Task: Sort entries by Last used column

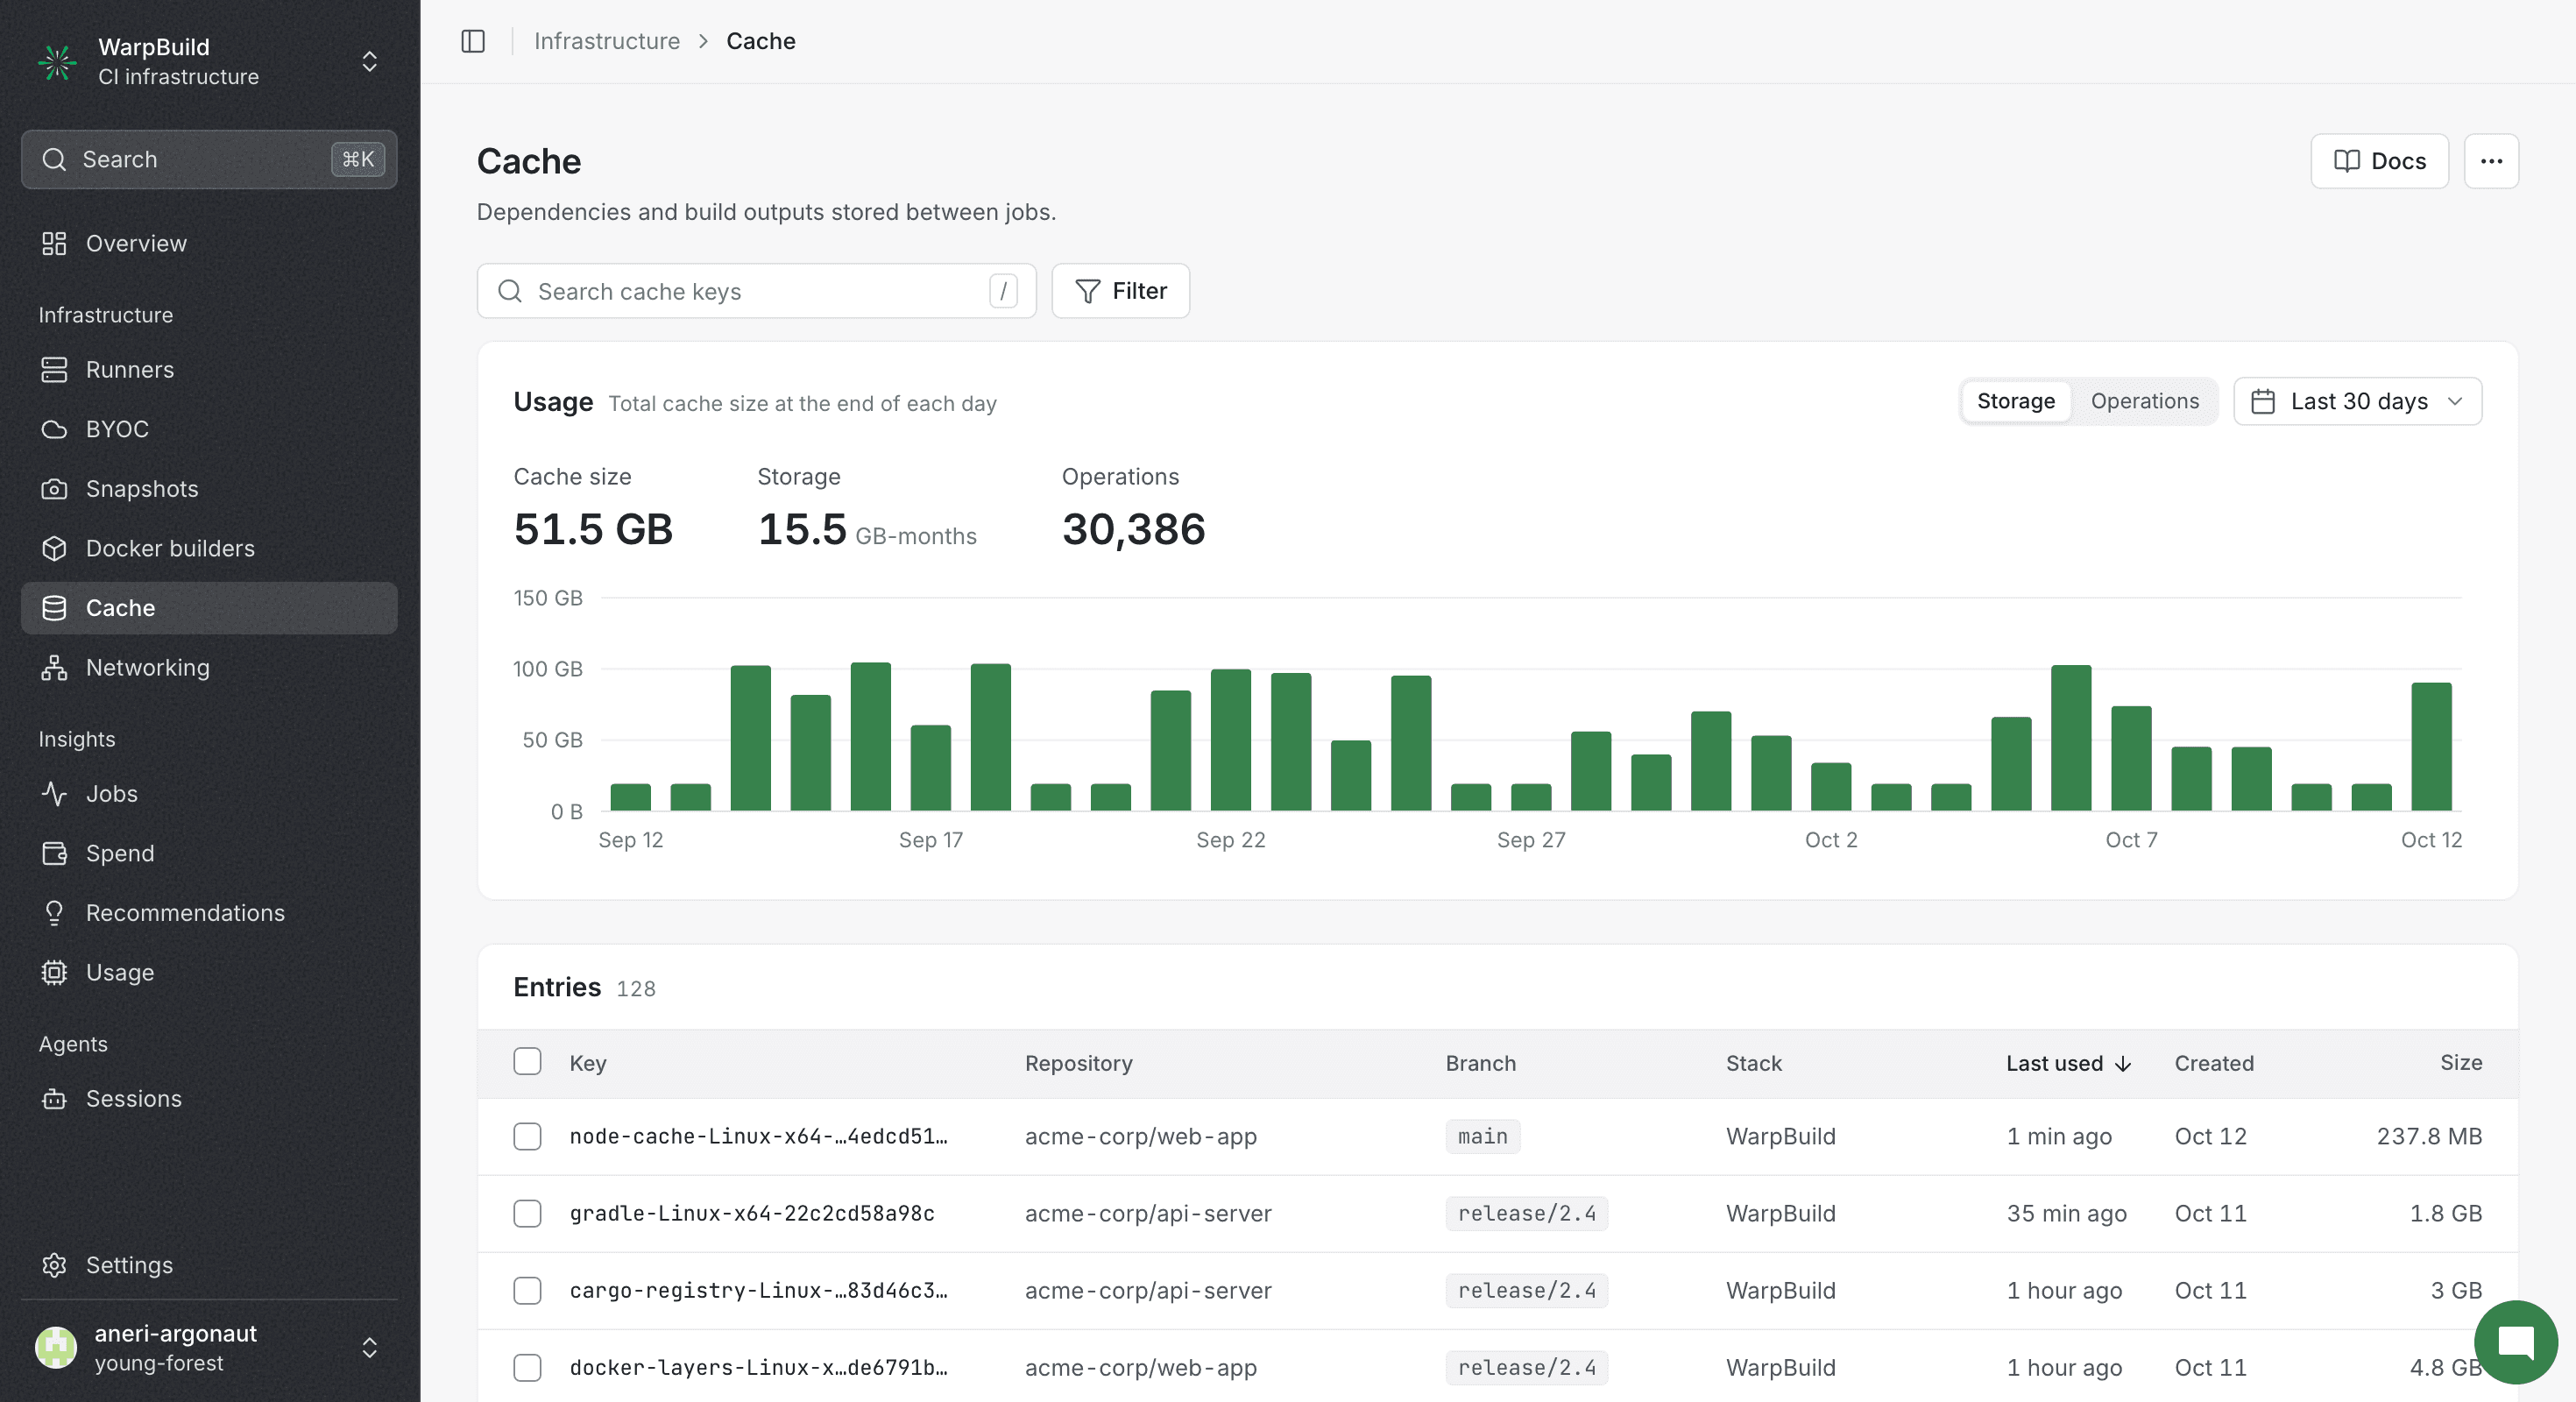Action: [2068, 1063]
